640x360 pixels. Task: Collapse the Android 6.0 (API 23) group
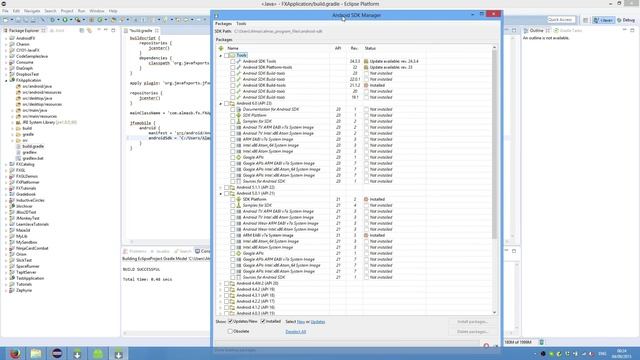[x=221, y=103]
